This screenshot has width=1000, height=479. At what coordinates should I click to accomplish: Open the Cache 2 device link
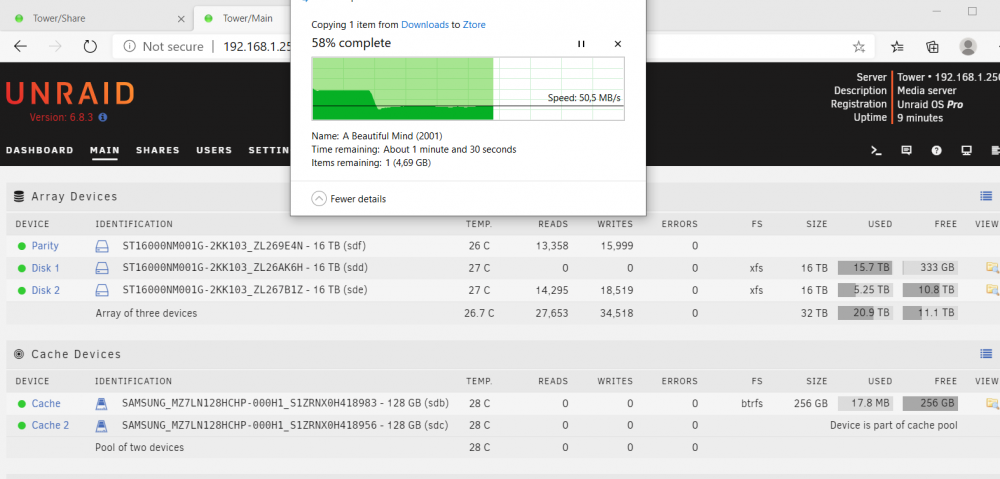[x=50, y=425]
